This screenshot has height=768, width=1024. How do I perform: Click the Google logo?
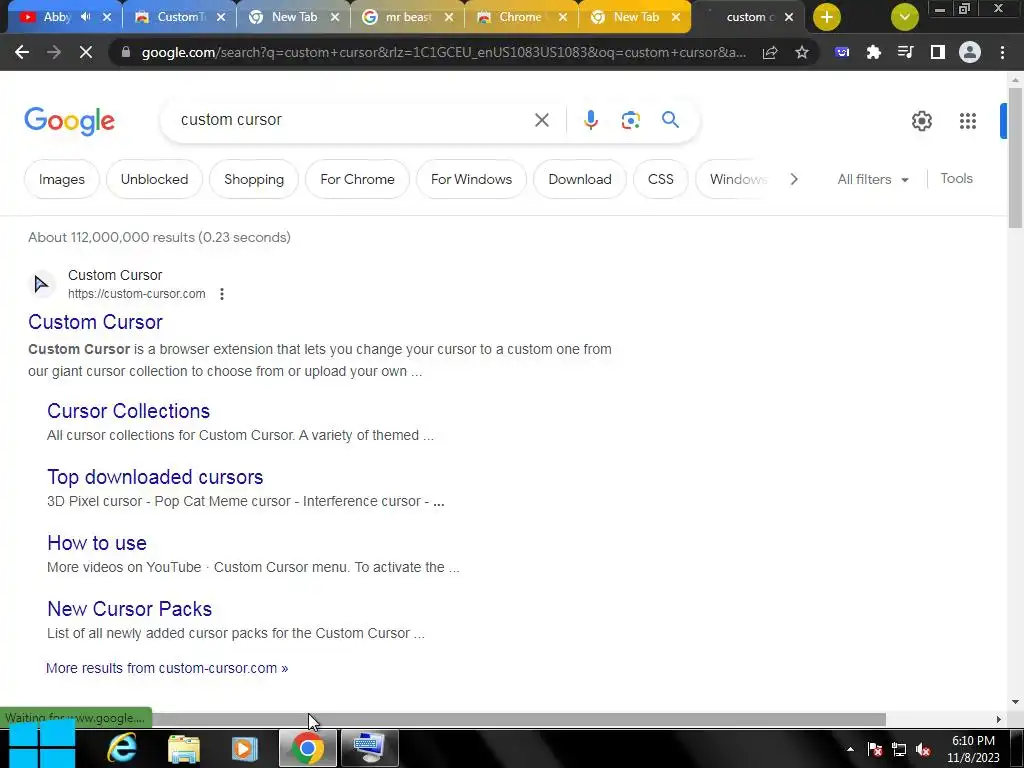pos(69,121)
